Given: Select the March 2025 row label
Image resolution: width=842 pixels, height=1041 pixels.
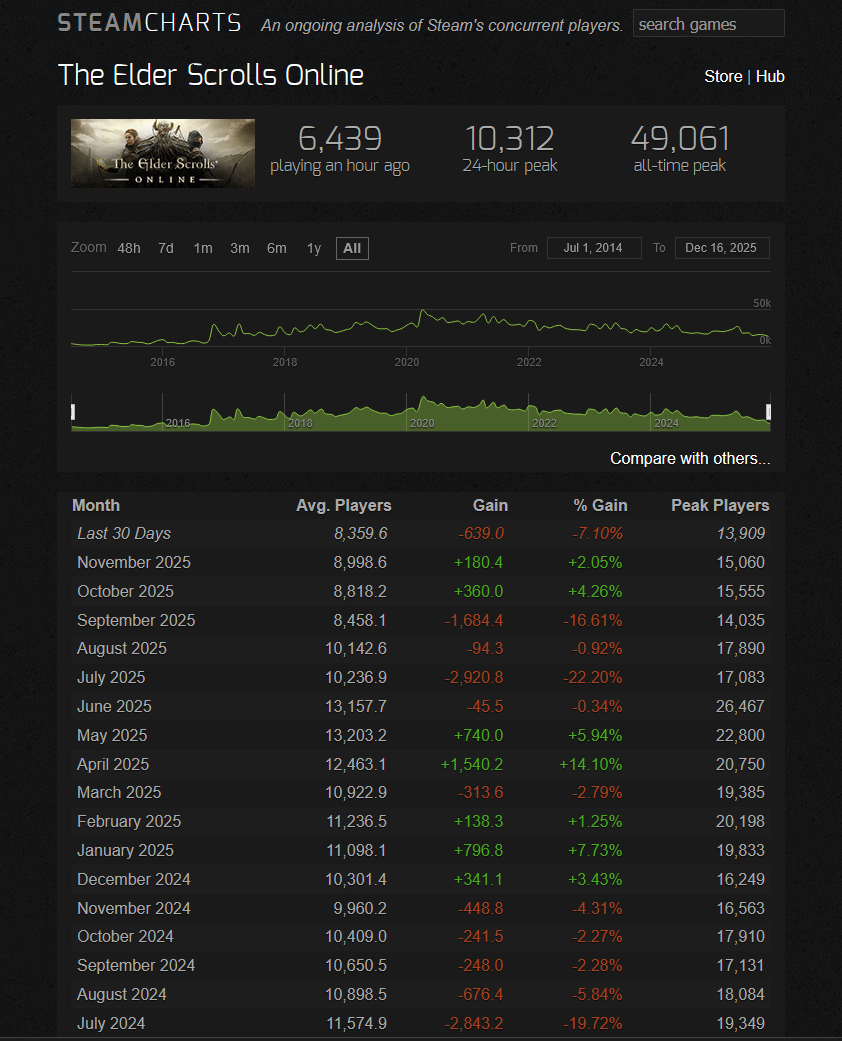Looking at the screenshot, I should (x=119, y=793).
